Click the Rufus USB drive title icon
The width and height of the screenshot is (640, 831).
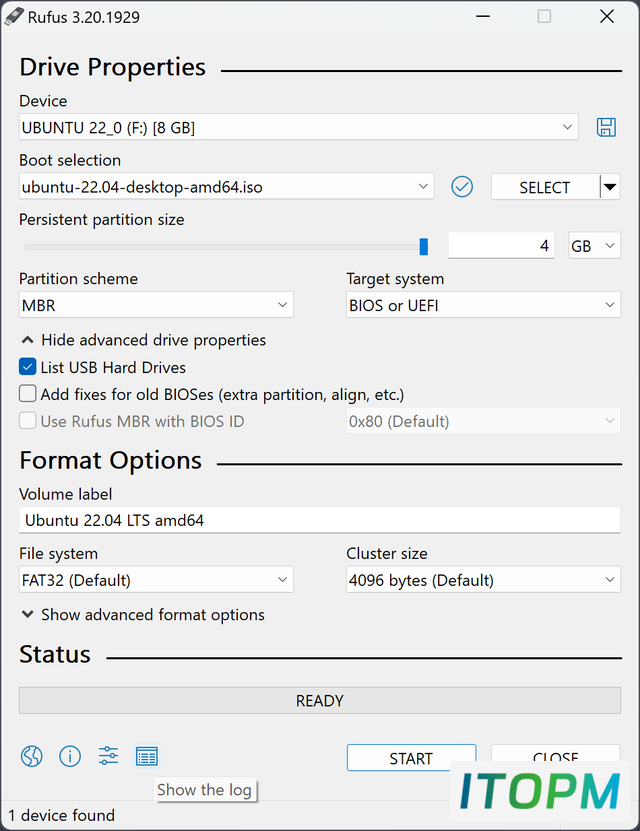click(14, 17)
